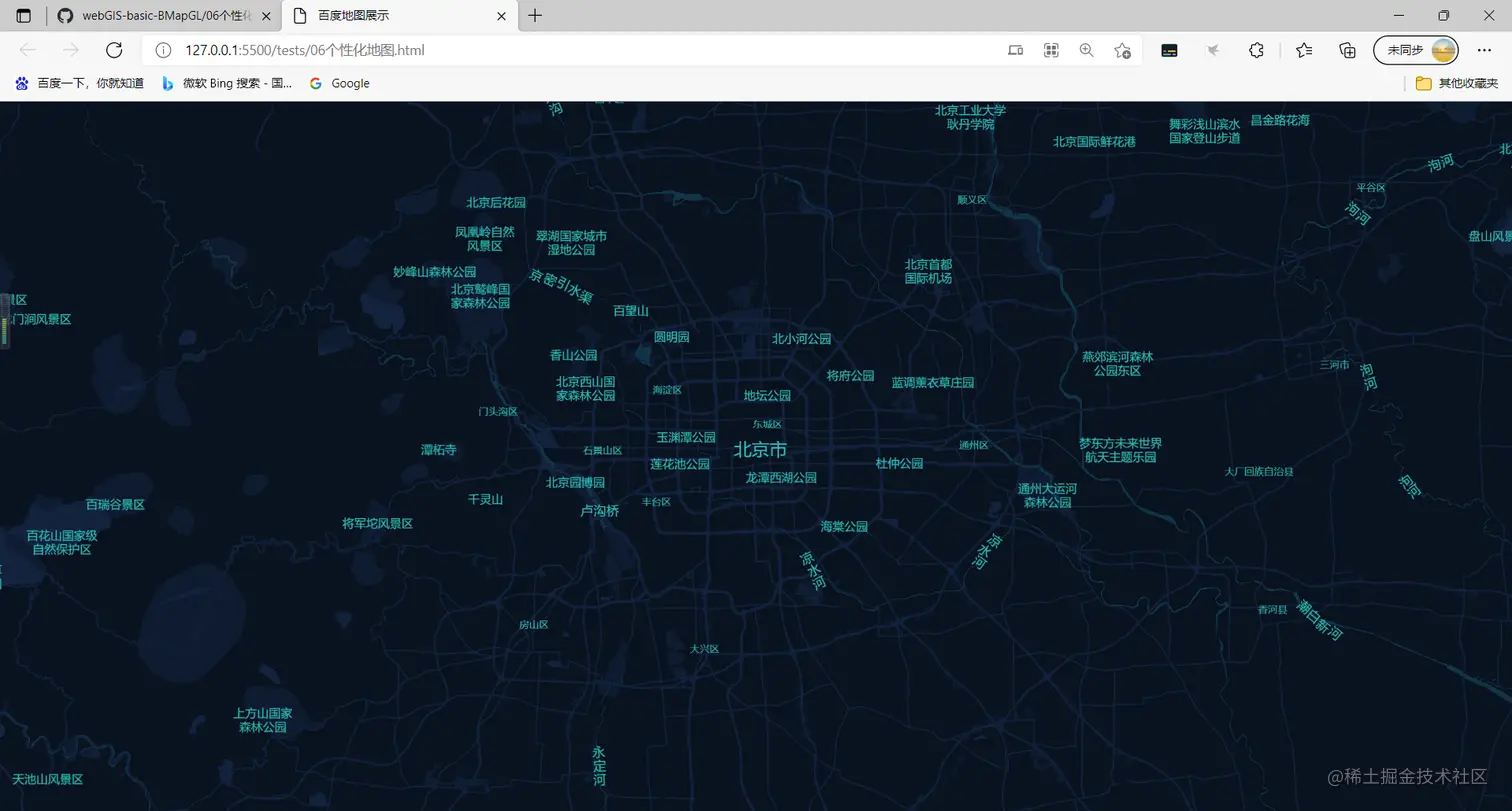Click the 北京后花园 map label

coord(496,202)
